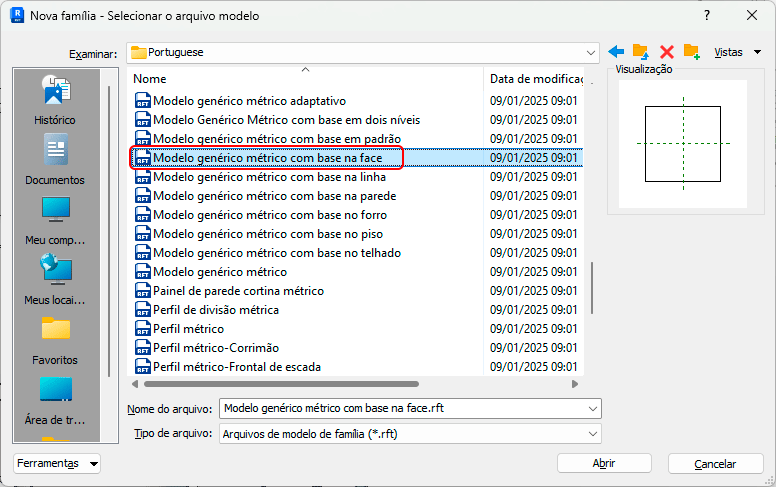This screenshot has height=487, width=776.
Task: Select Modelo genérico métrico com base no forro
Action: click(270, 215)
